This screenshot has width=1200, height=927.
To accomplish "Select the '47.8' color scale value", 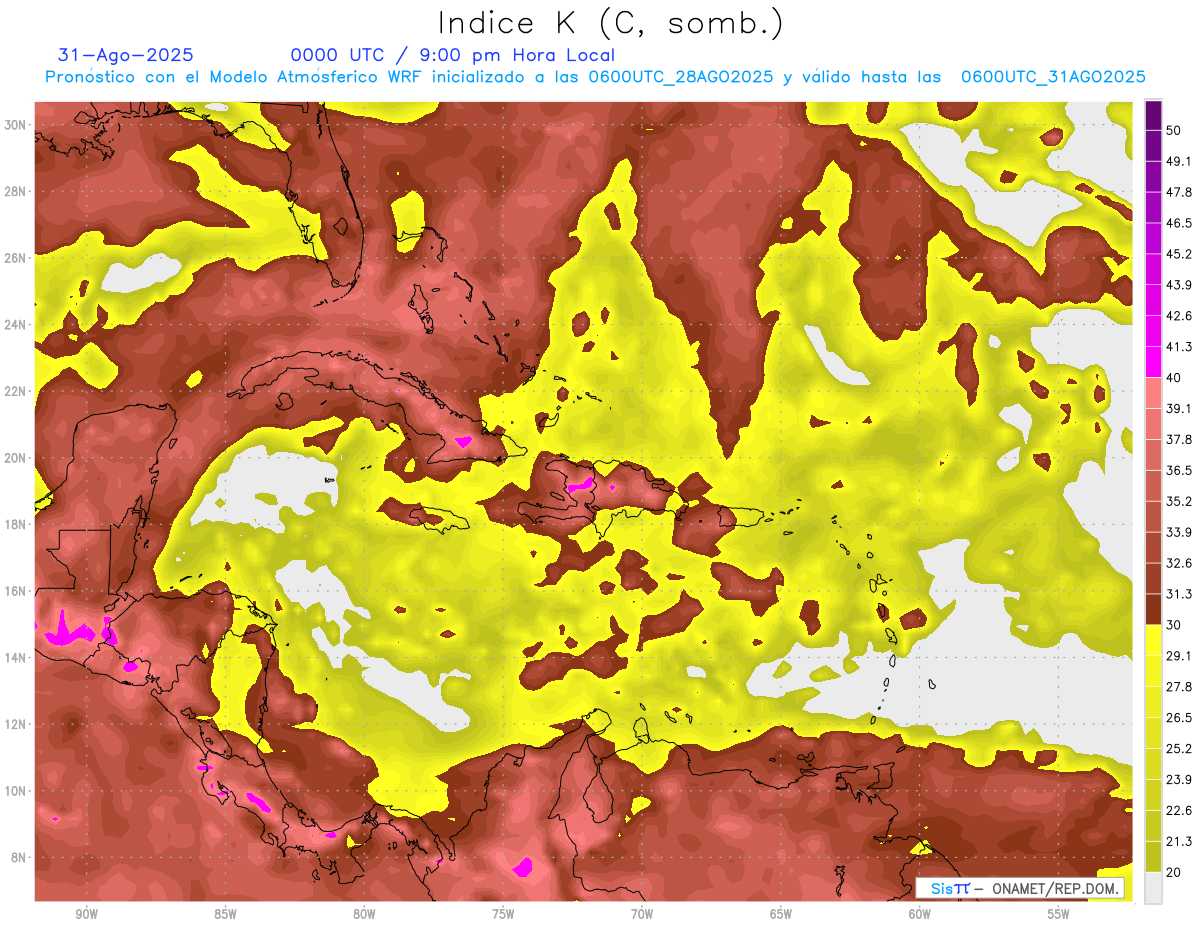I will coord(1178,192).
